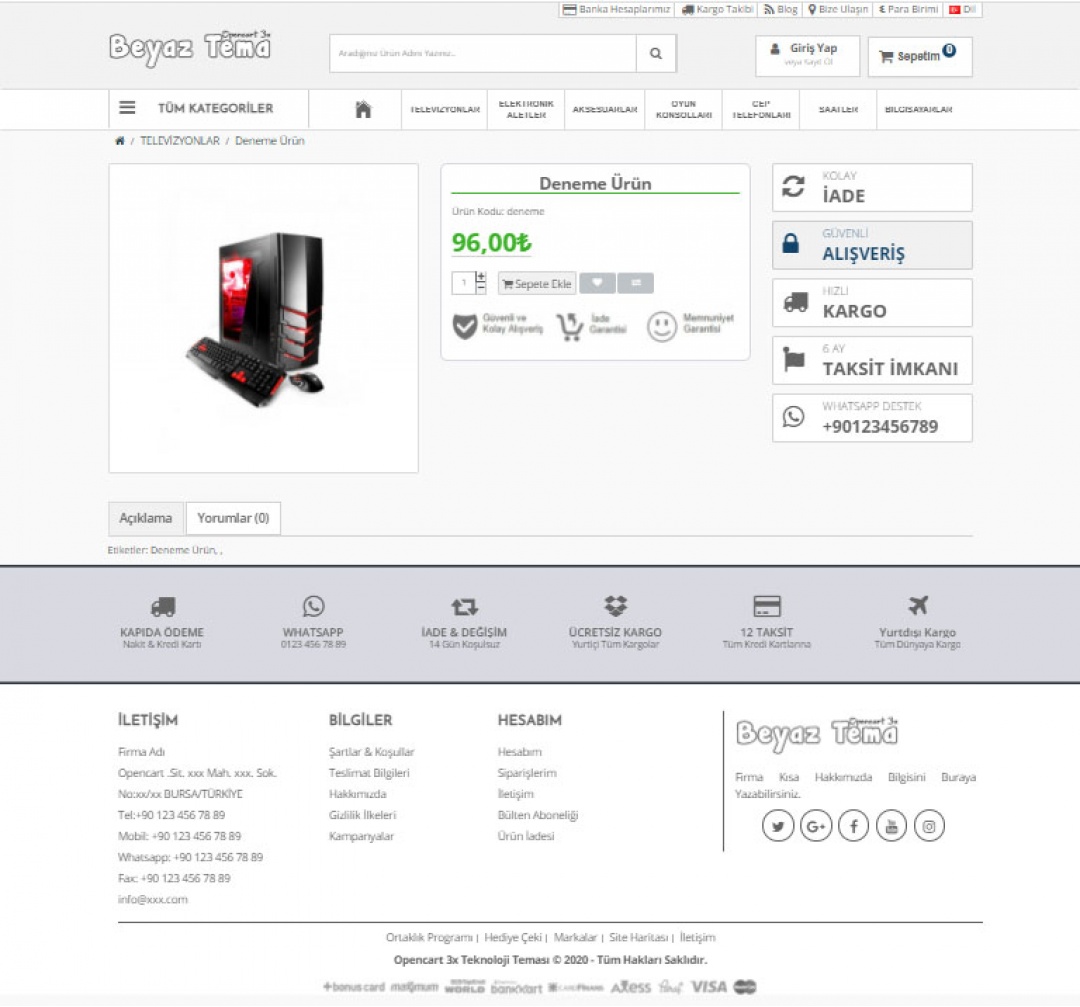Click the gaming PC product image
The image size is (1080, 1007).
pos(263,318)
